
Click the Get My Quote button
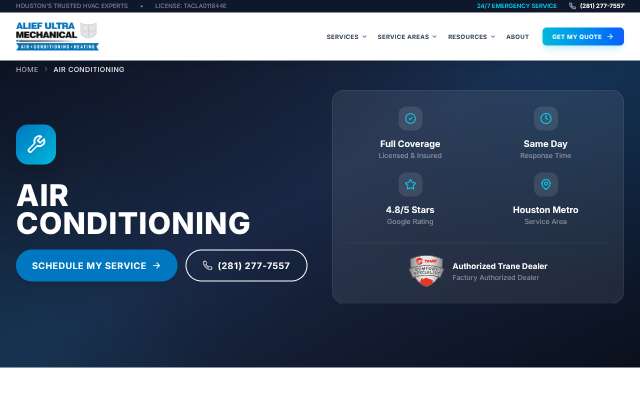click(x=583, y=36)
